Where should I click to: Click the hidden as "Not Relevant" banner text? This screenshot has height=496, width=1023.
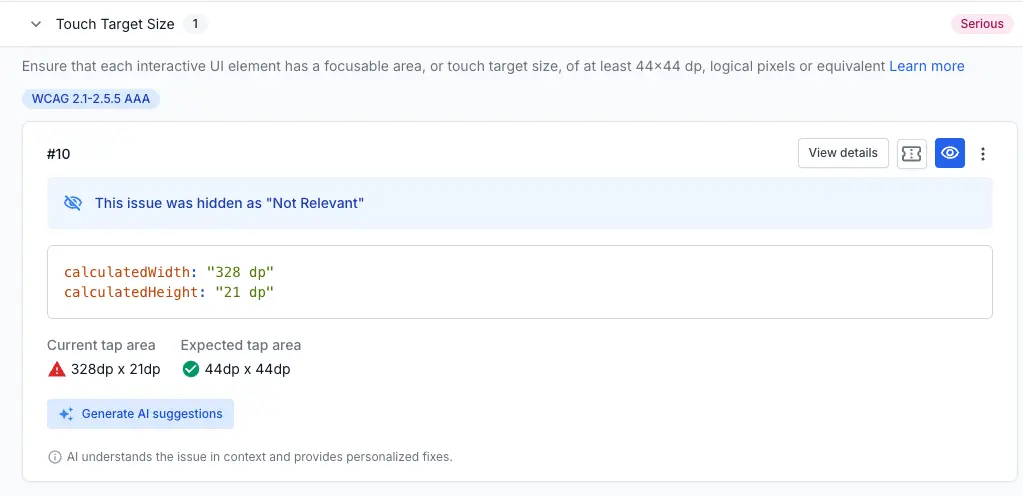[229, 203]
